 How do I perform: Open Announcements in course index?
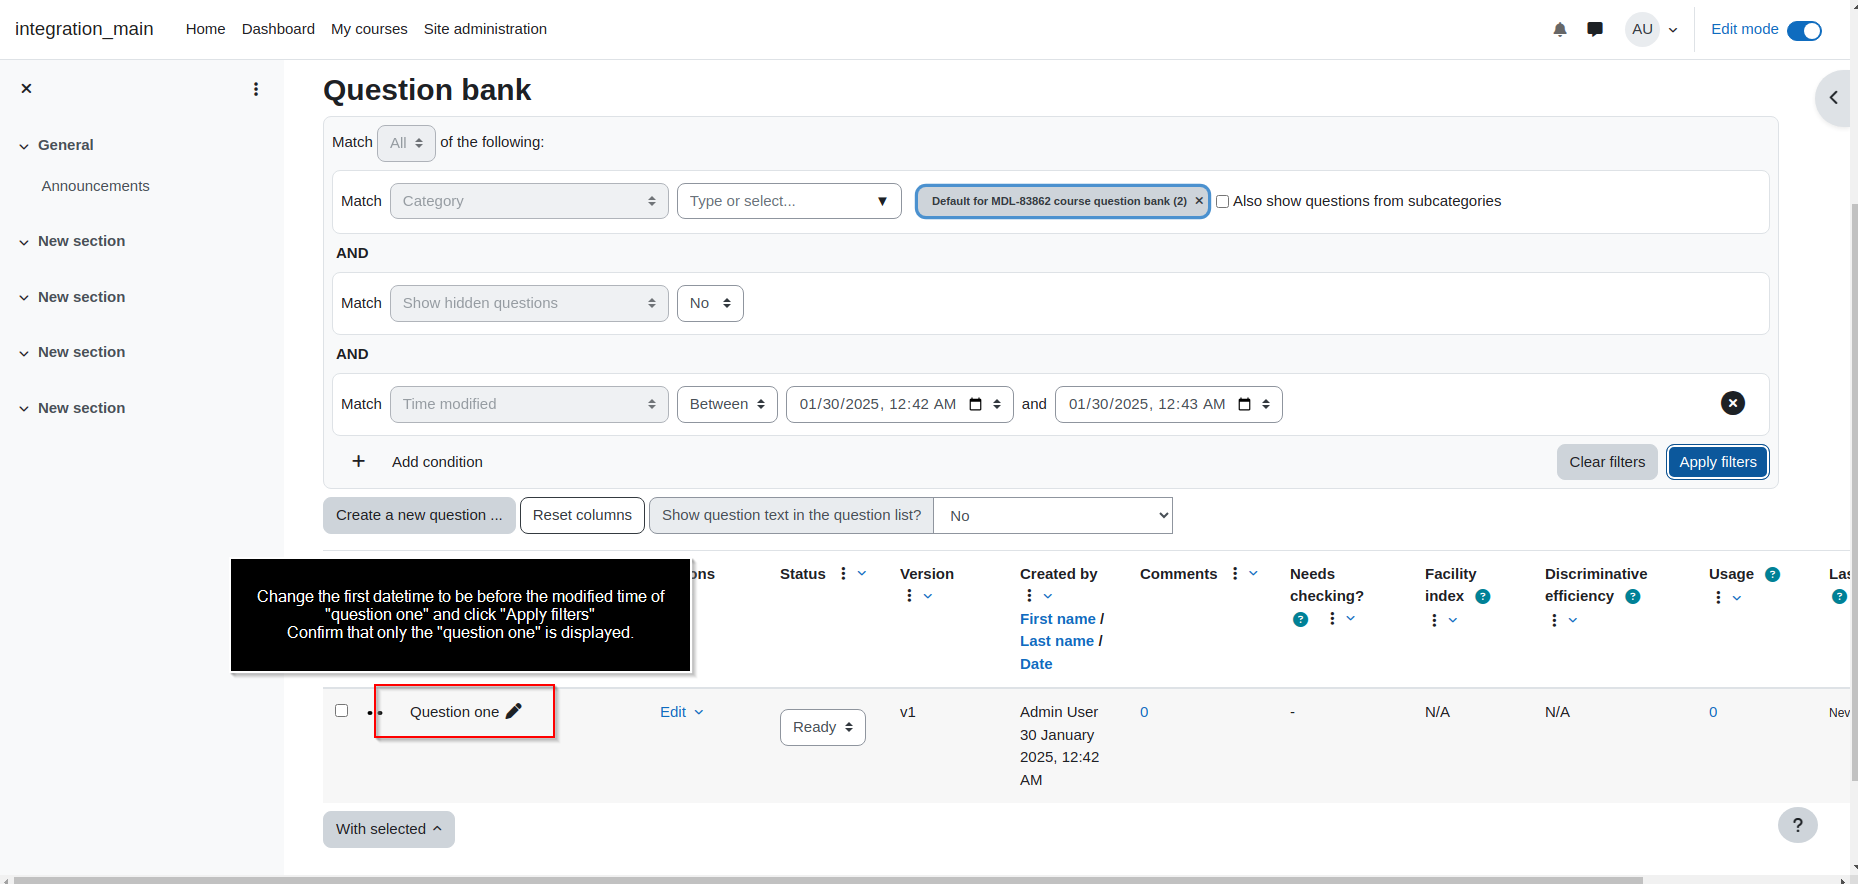[x=95, y=186]
